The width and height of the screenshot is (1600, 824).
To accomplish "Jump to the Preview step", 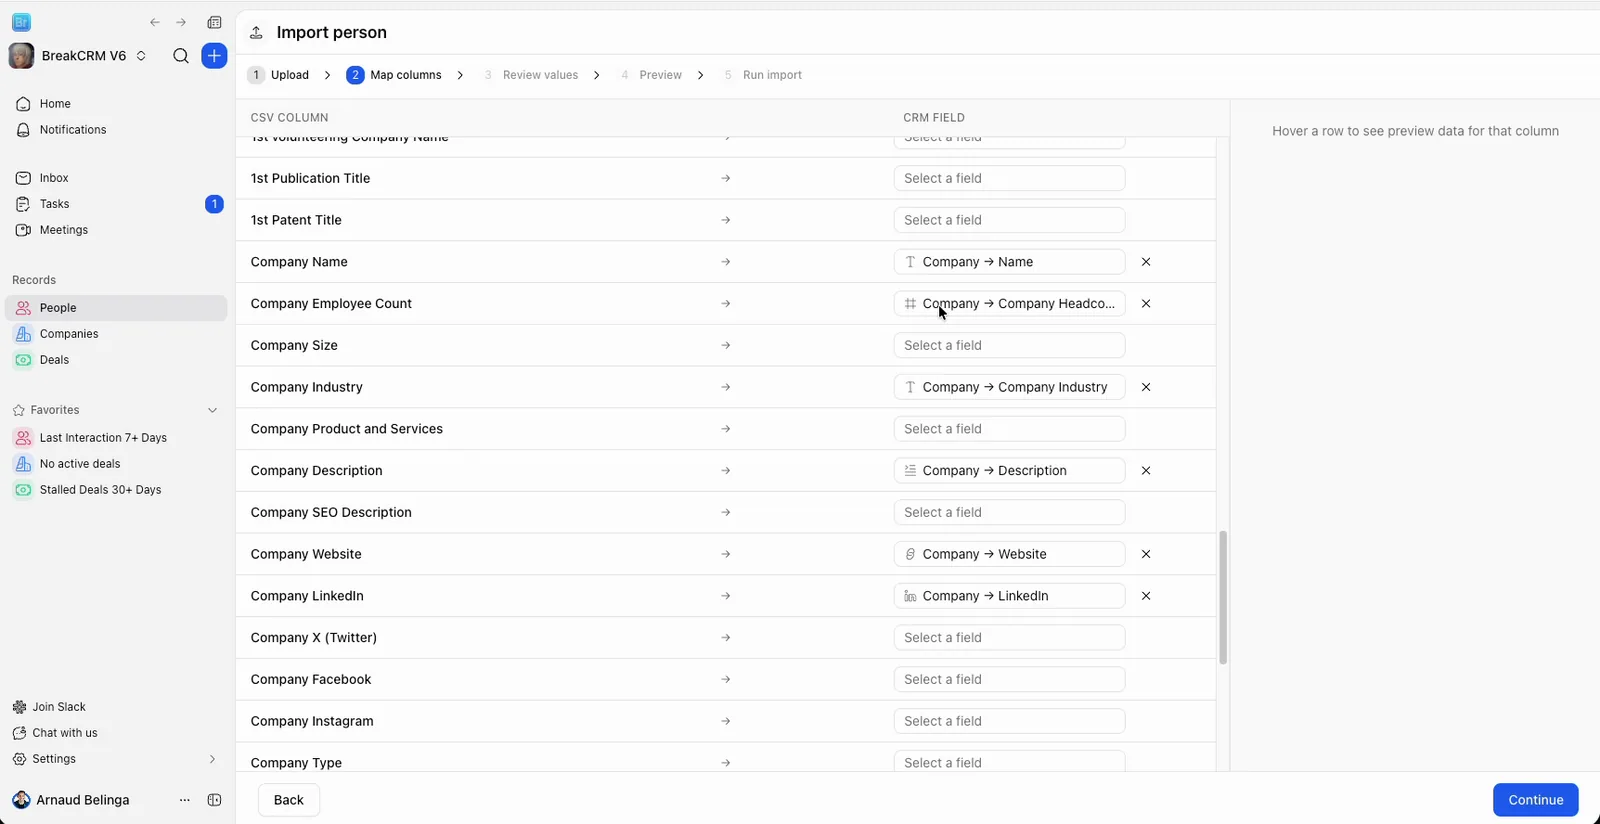I will point(650,75).
